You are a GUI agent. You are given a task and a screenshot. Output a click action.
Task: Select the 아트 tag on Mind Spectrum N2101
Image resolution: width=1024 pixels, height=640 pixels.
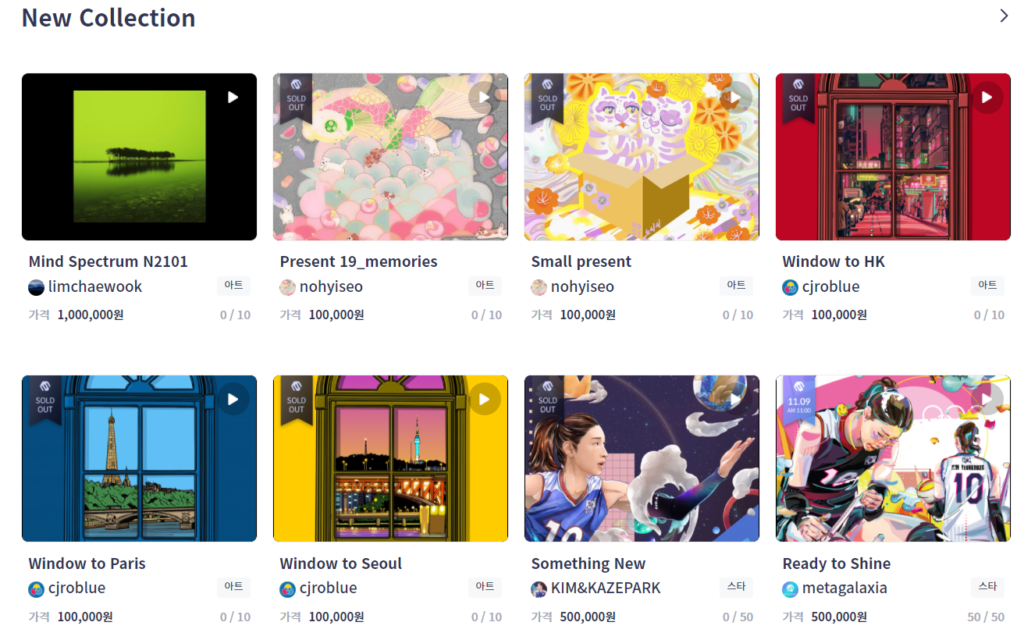(233, 285)
